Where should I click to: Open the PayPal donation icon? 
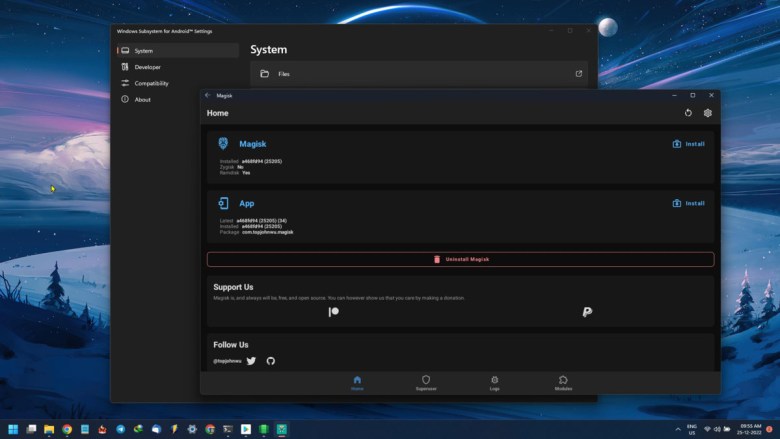coord(587,312)
